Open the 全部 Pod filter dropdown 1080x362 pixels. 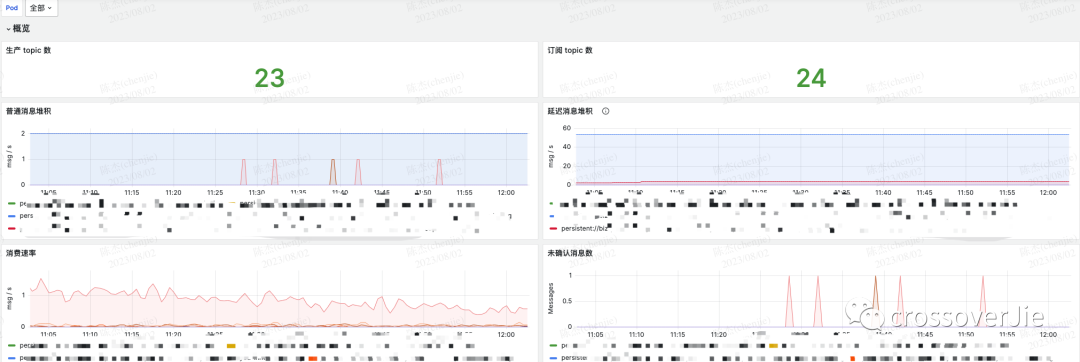pos(41,8)
